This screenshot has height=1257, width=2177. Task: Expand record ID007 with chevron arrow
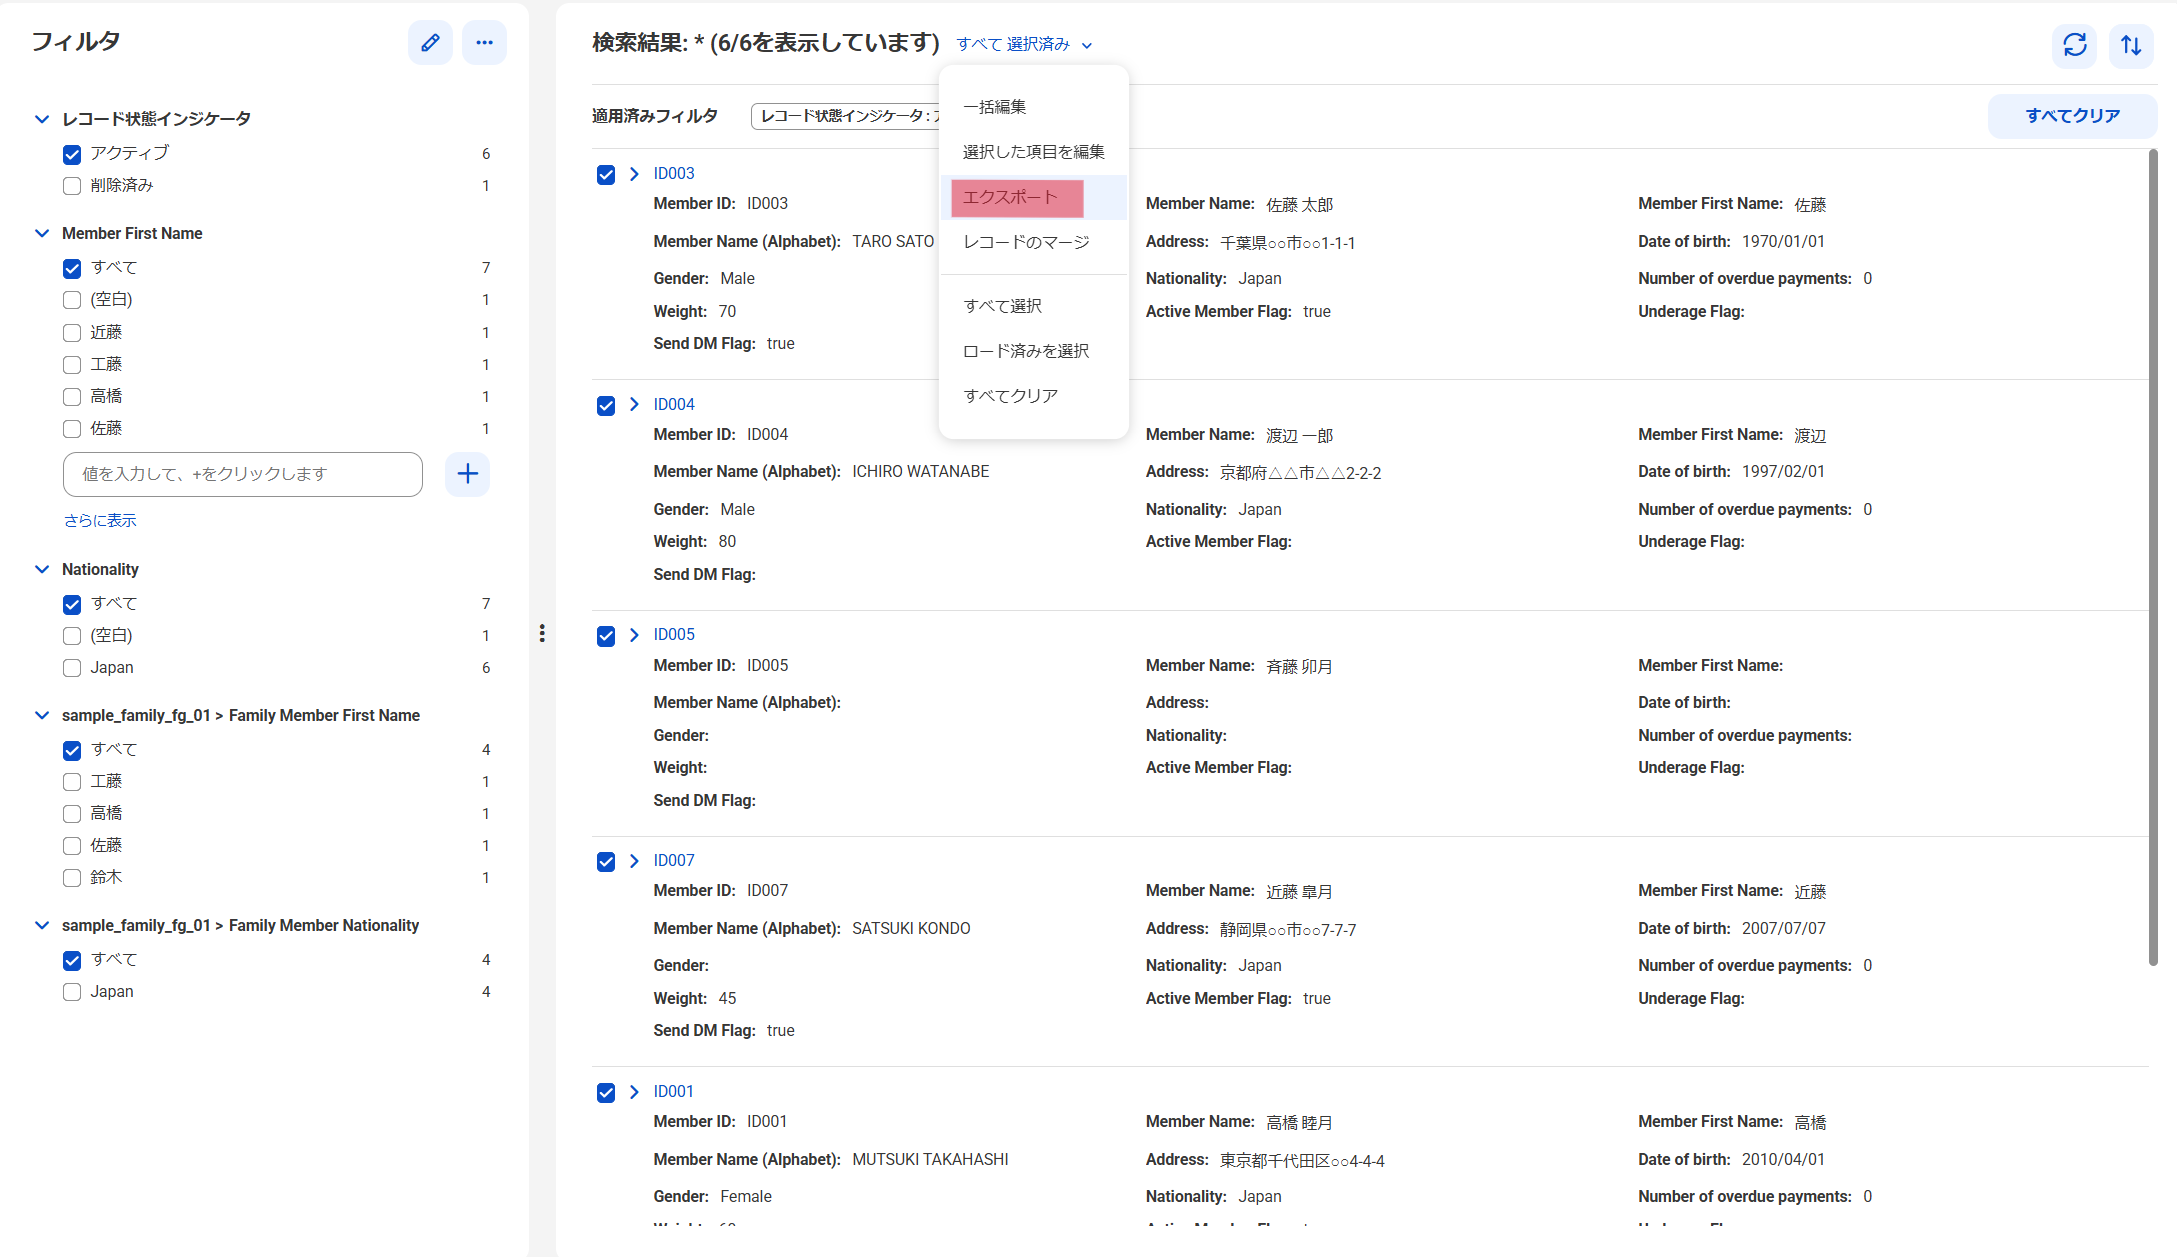[x=634, y=861]
